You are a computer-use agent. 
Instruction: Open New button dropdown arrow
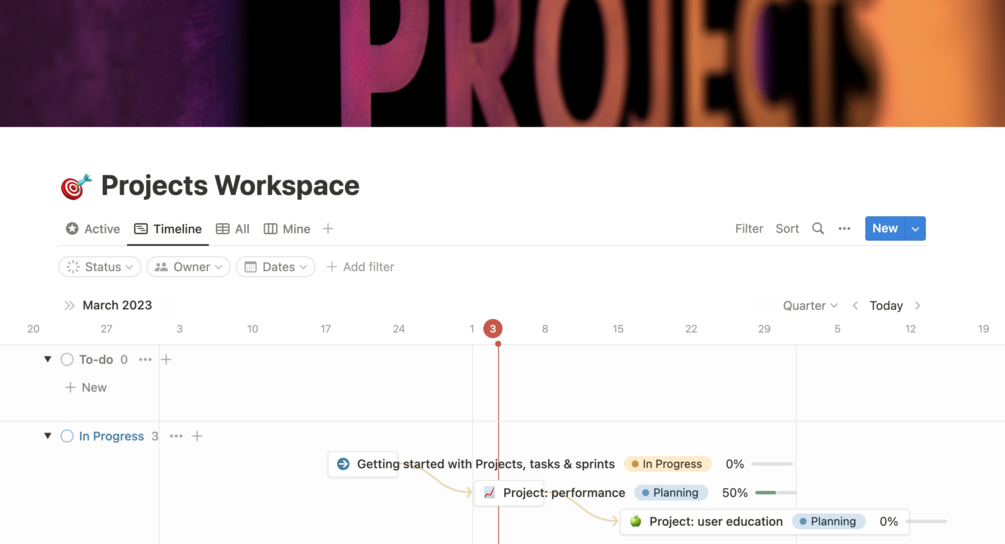pos(915,229)
